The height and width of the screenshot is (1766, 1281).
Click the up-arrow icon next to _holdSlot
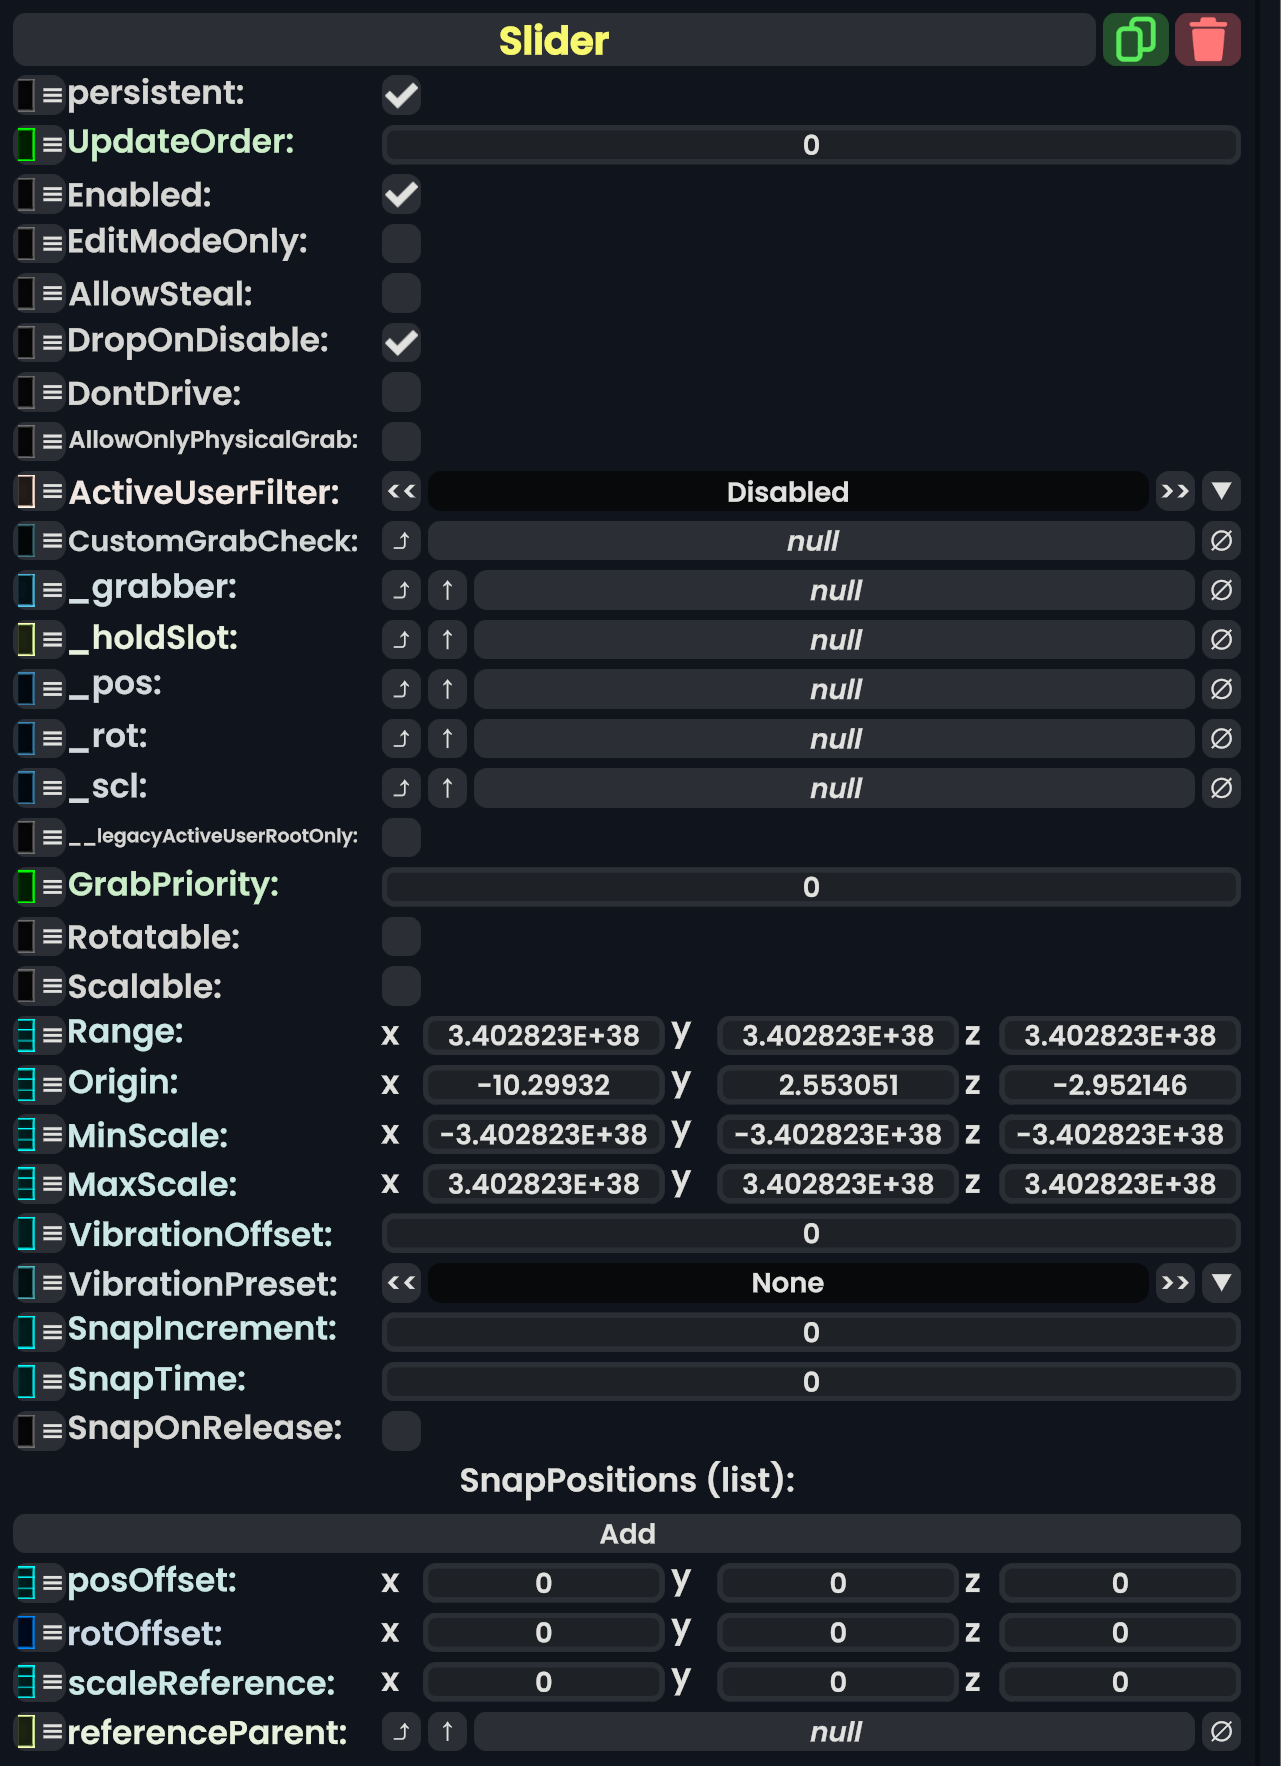click(447, 640)
